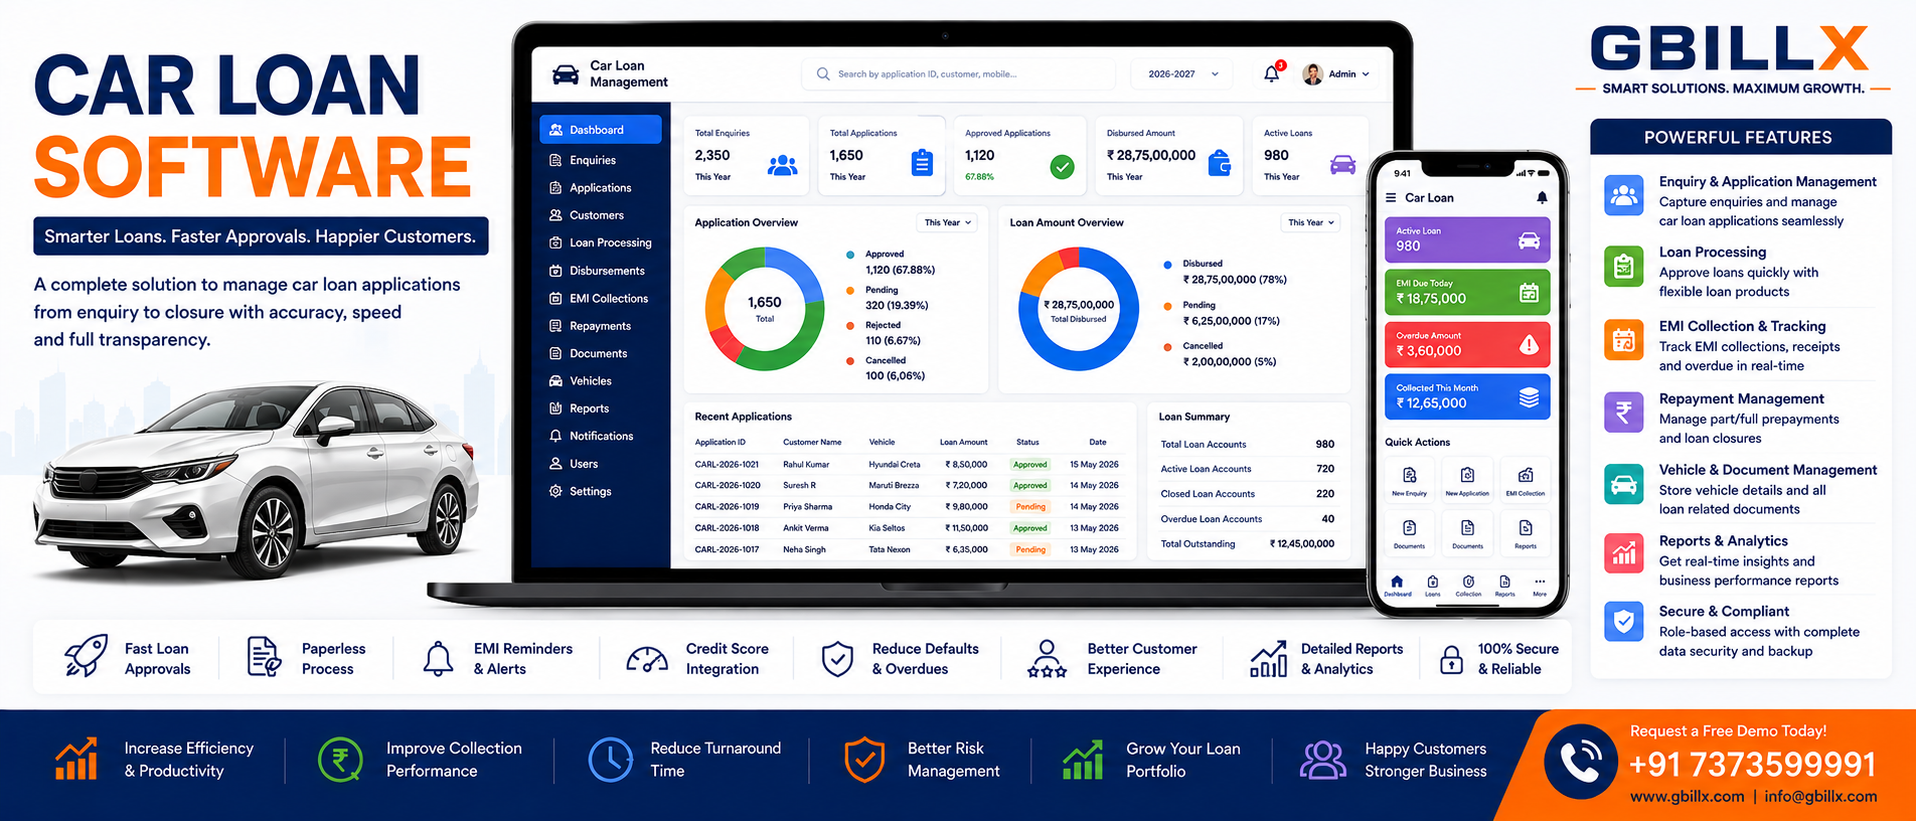1916x821 pixels.
Task: Go to Loan Processing in the sidebar
Action: (601, 243)
